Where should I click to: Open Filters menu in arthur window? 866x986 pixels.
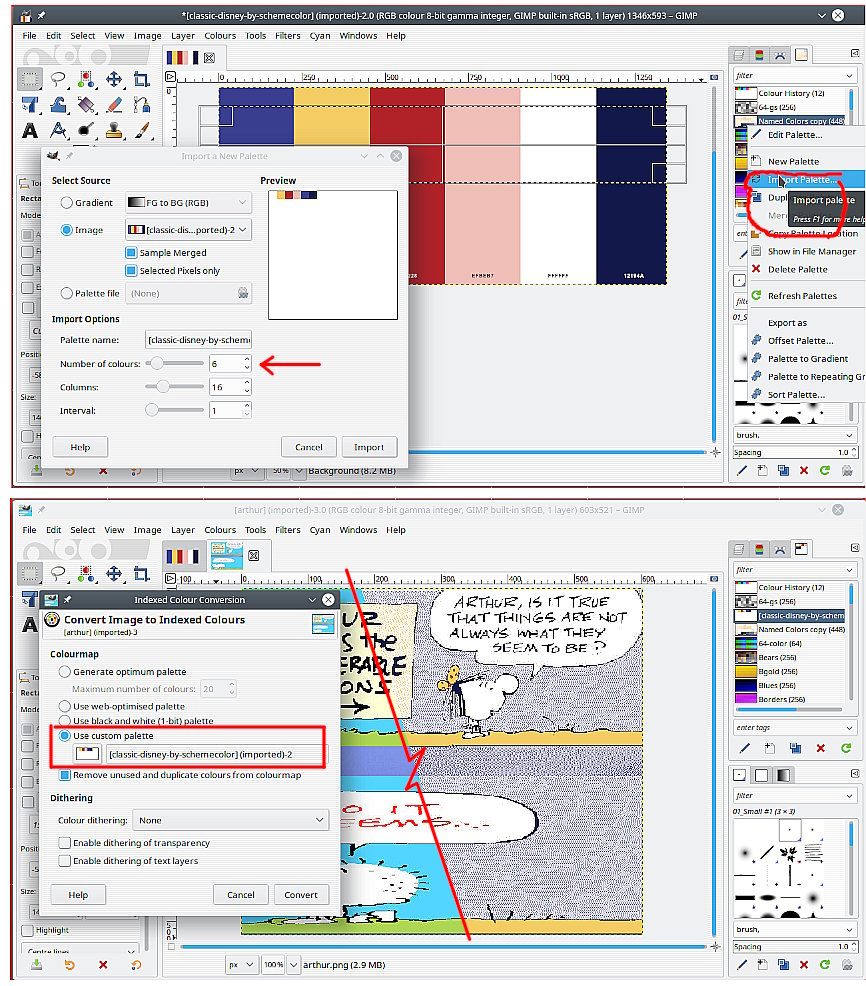tap(287, 530)
